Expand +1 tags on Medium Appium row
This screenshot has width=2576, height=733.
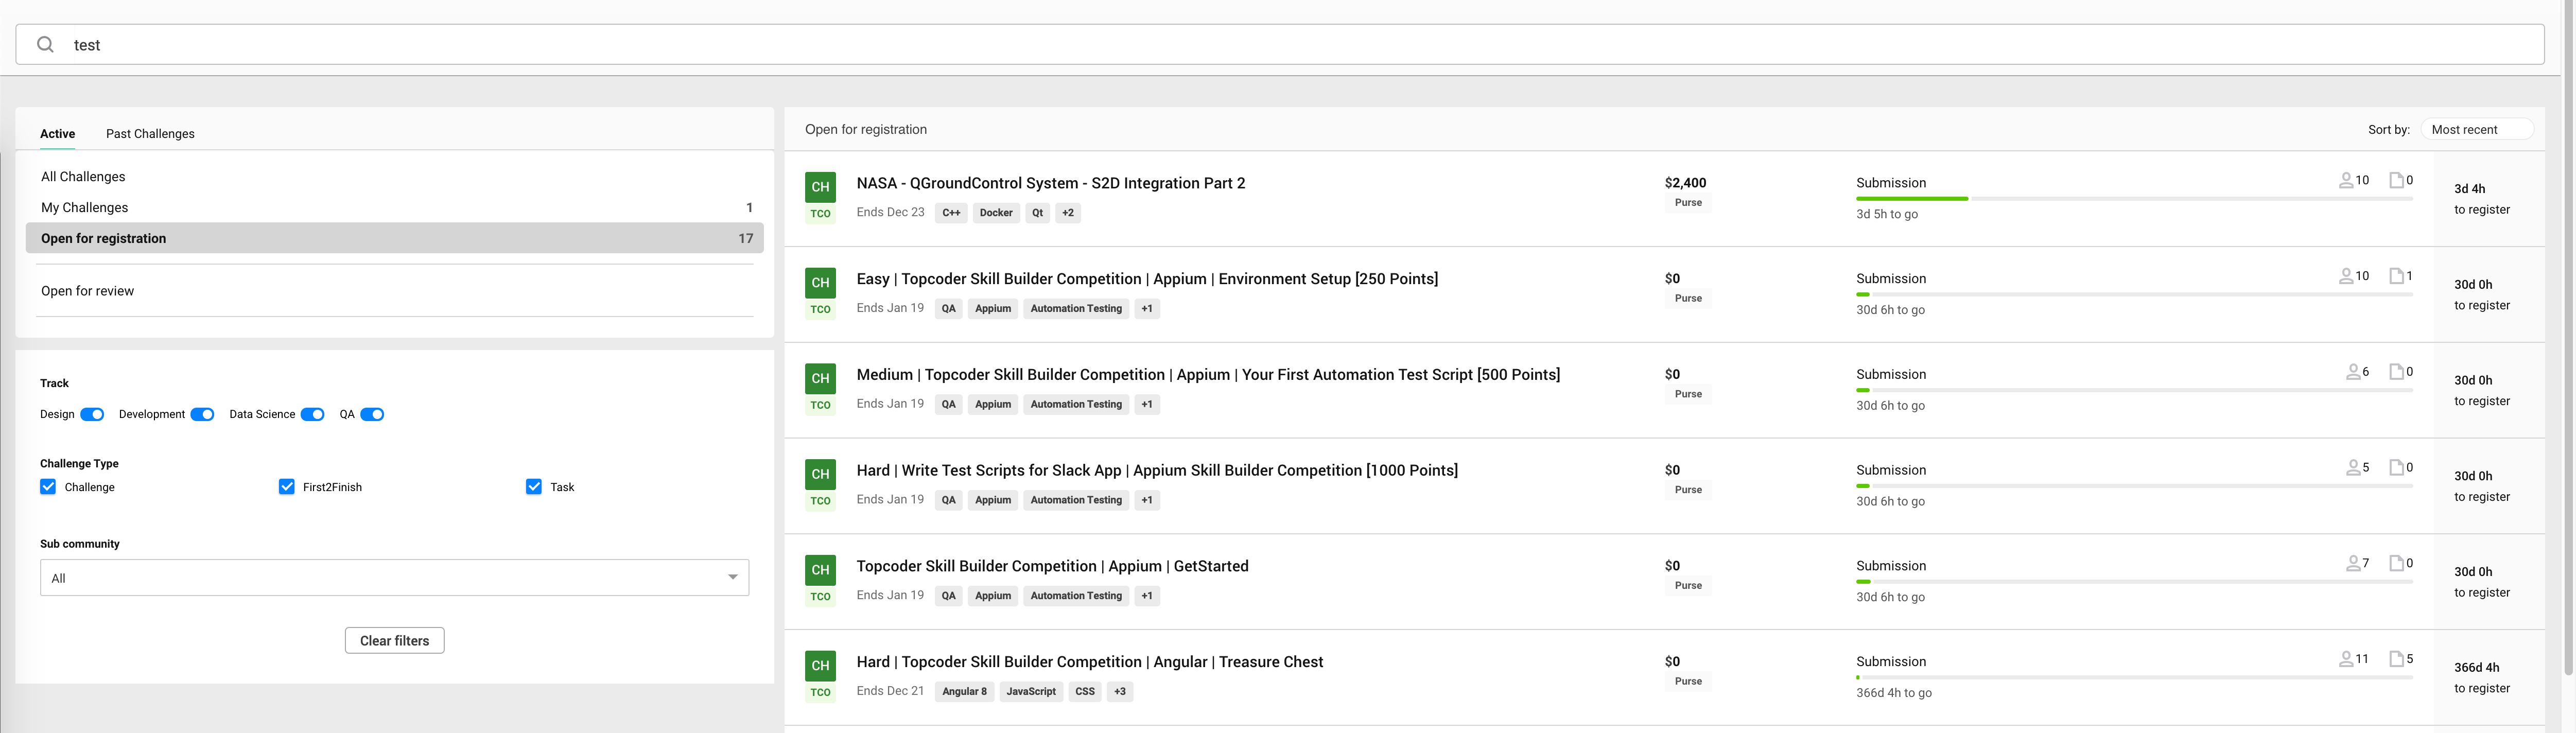1147,405
